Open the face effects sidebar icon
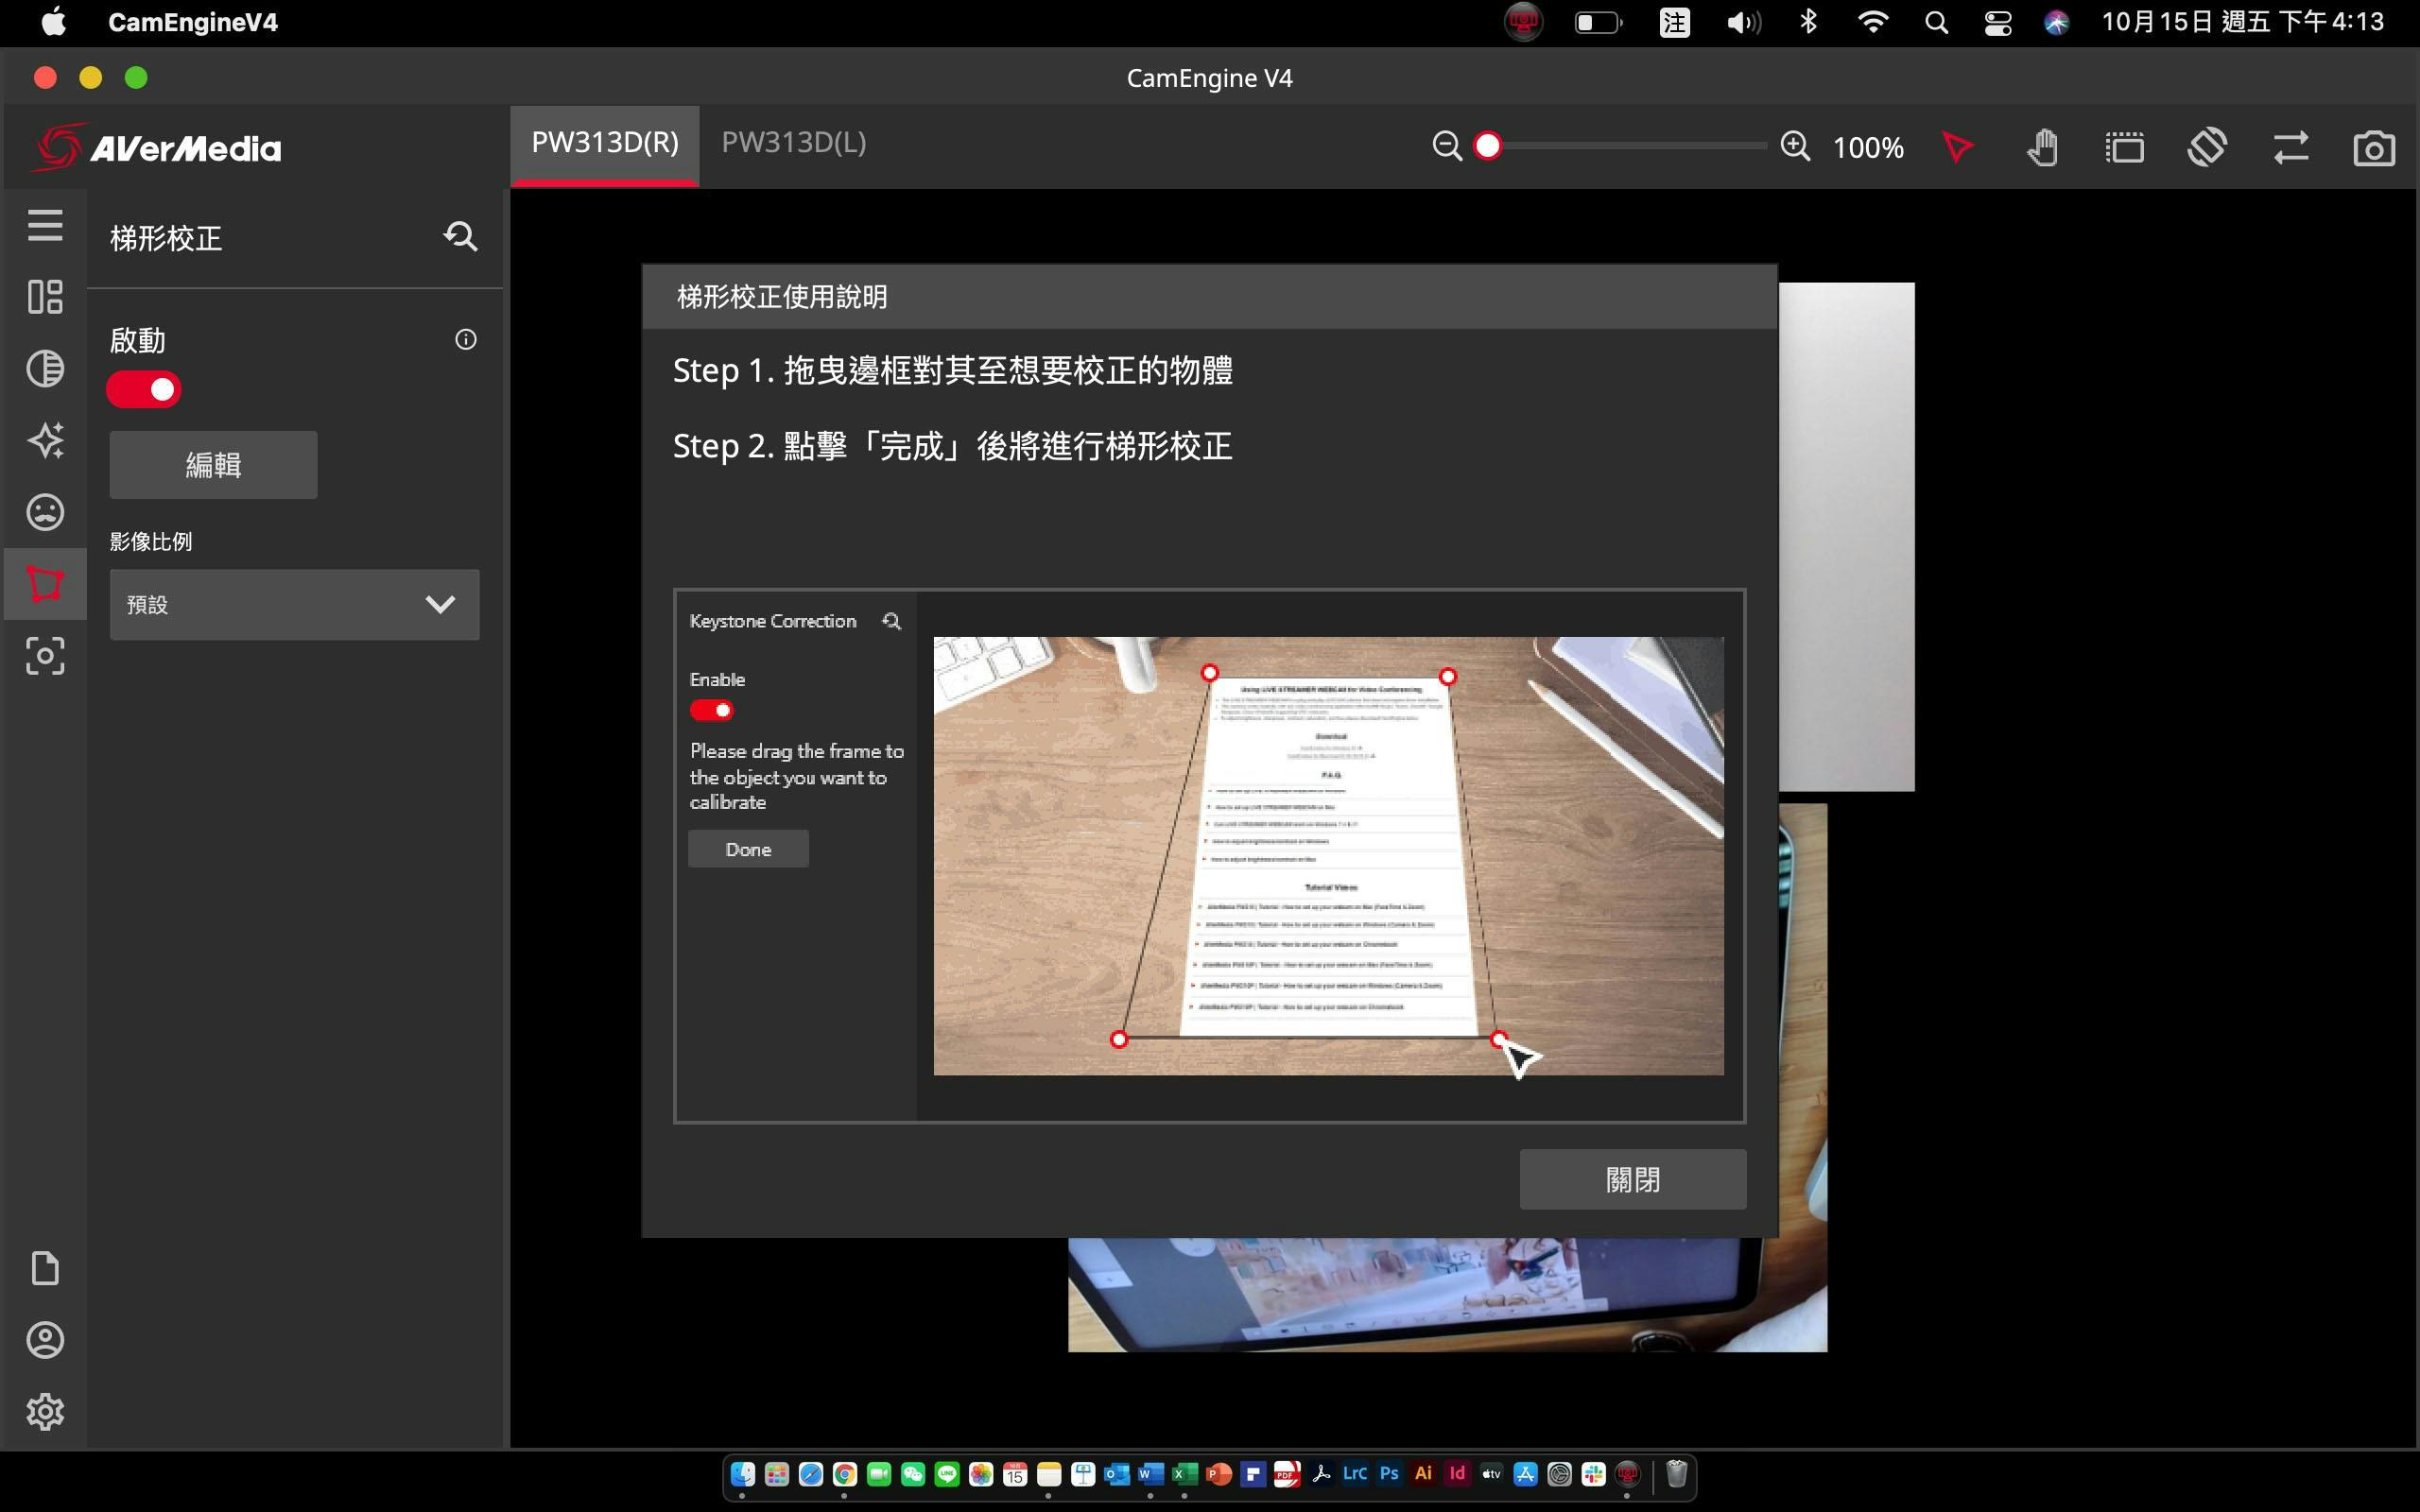The height and width of the screenshot is (1512, 2420). tap(45, 512)
